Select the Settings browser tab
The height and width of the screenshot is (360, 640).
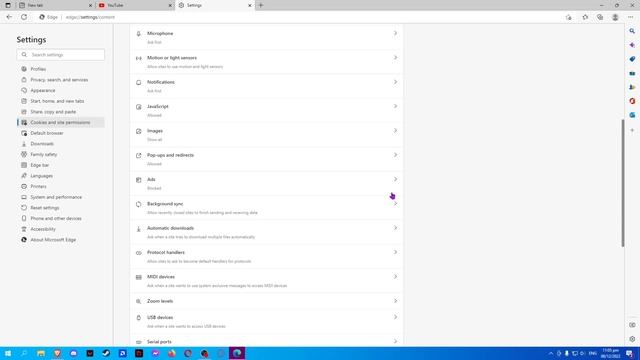(x=215, y=5)
